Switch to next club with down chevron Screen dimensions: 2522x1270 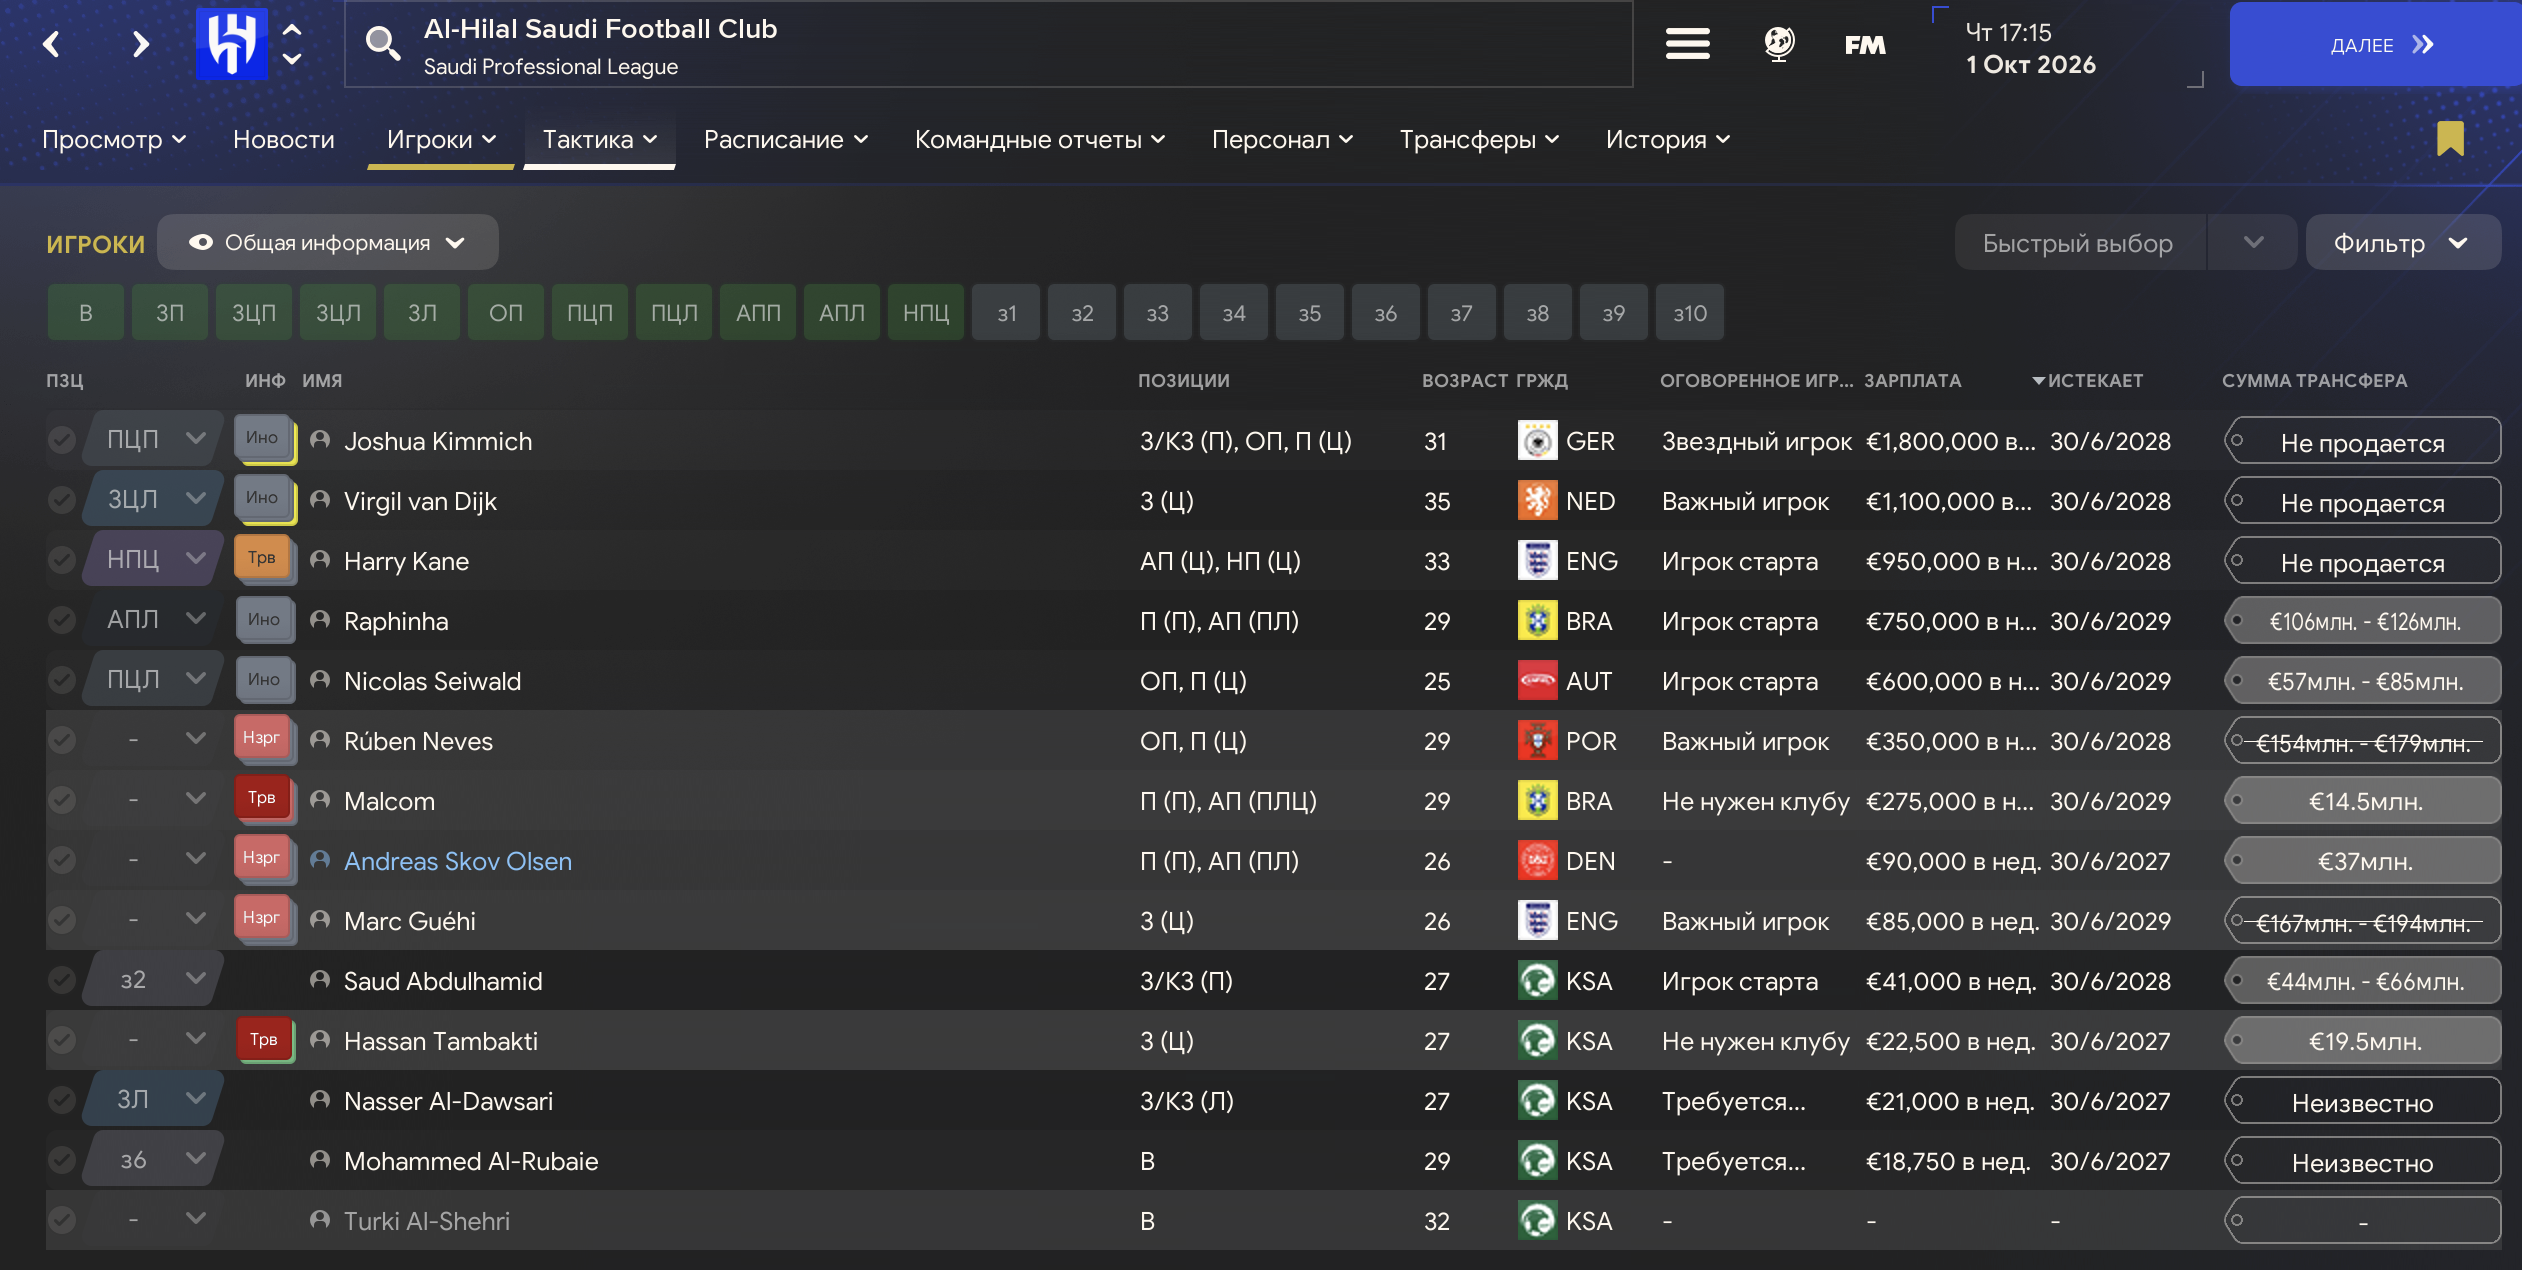coord(292,59)
